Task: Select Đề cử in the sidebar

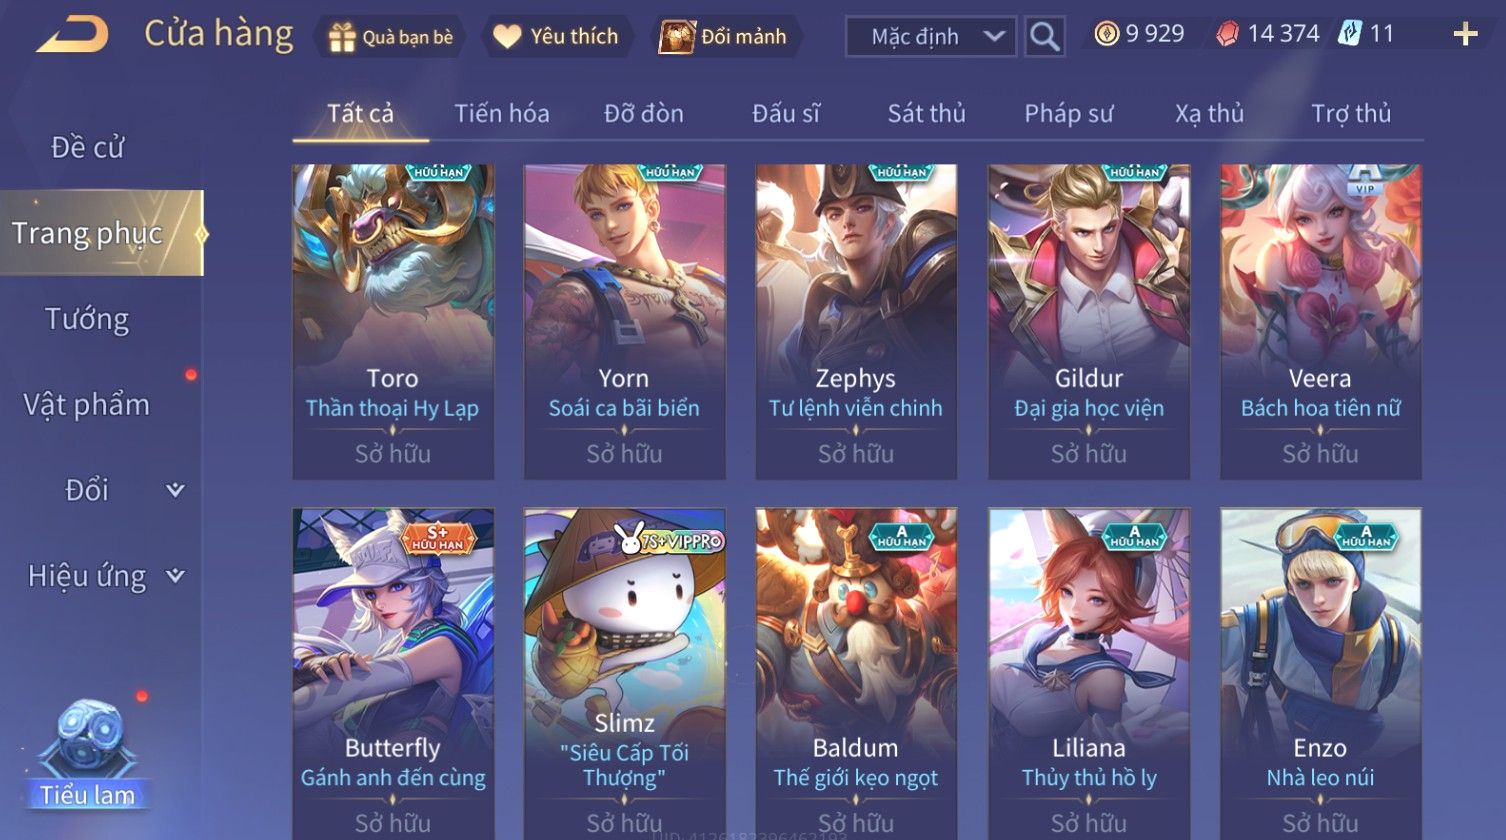Action: click(x=88, y=147)
